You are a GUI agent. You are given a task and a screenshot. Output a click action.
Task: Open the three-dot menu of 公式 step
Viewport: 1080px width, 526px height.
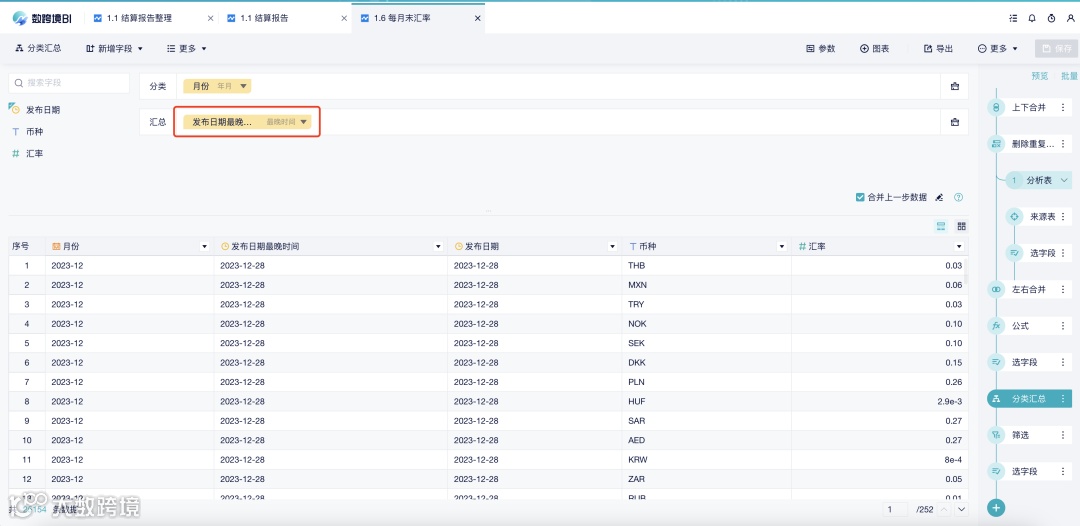point(1063,326)
